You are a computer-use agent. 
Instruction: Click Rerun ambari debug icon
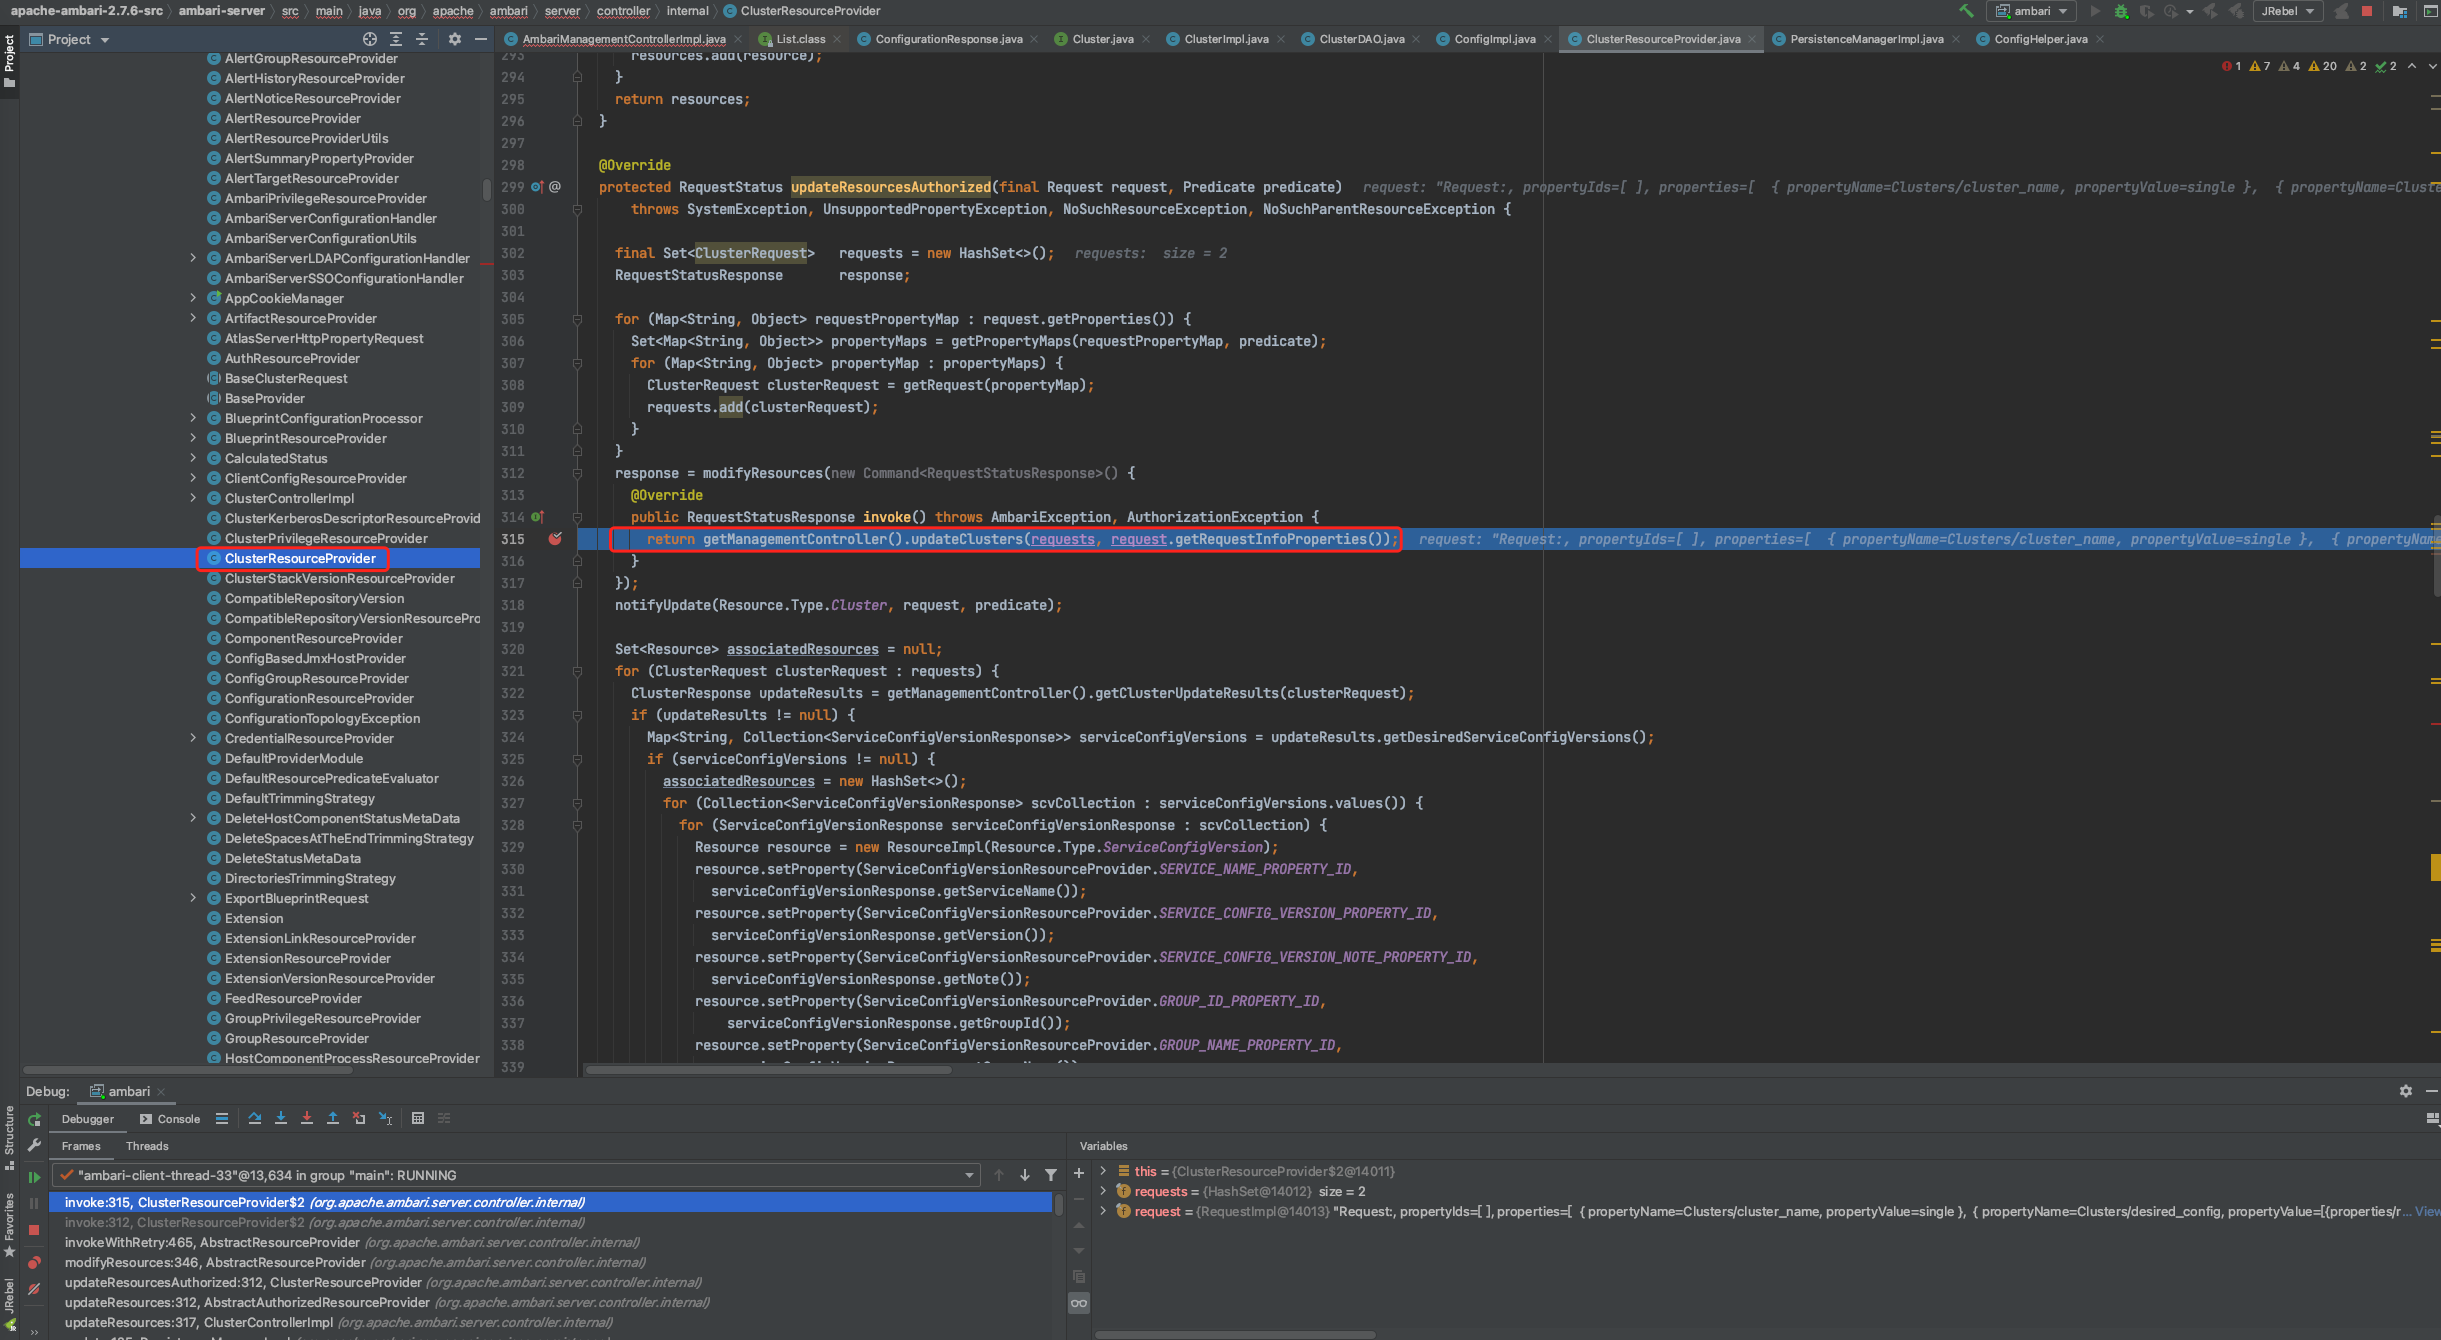34,1119
